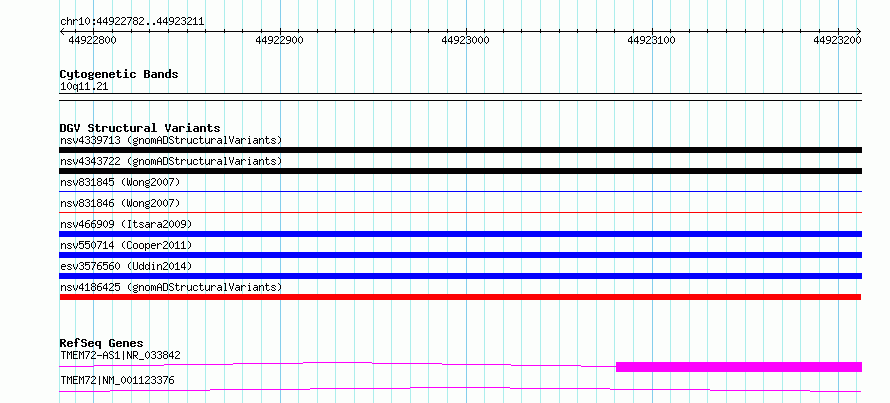Click the black bar under nsv4339713
Screen dimensions: 890x403
point(460,150)
